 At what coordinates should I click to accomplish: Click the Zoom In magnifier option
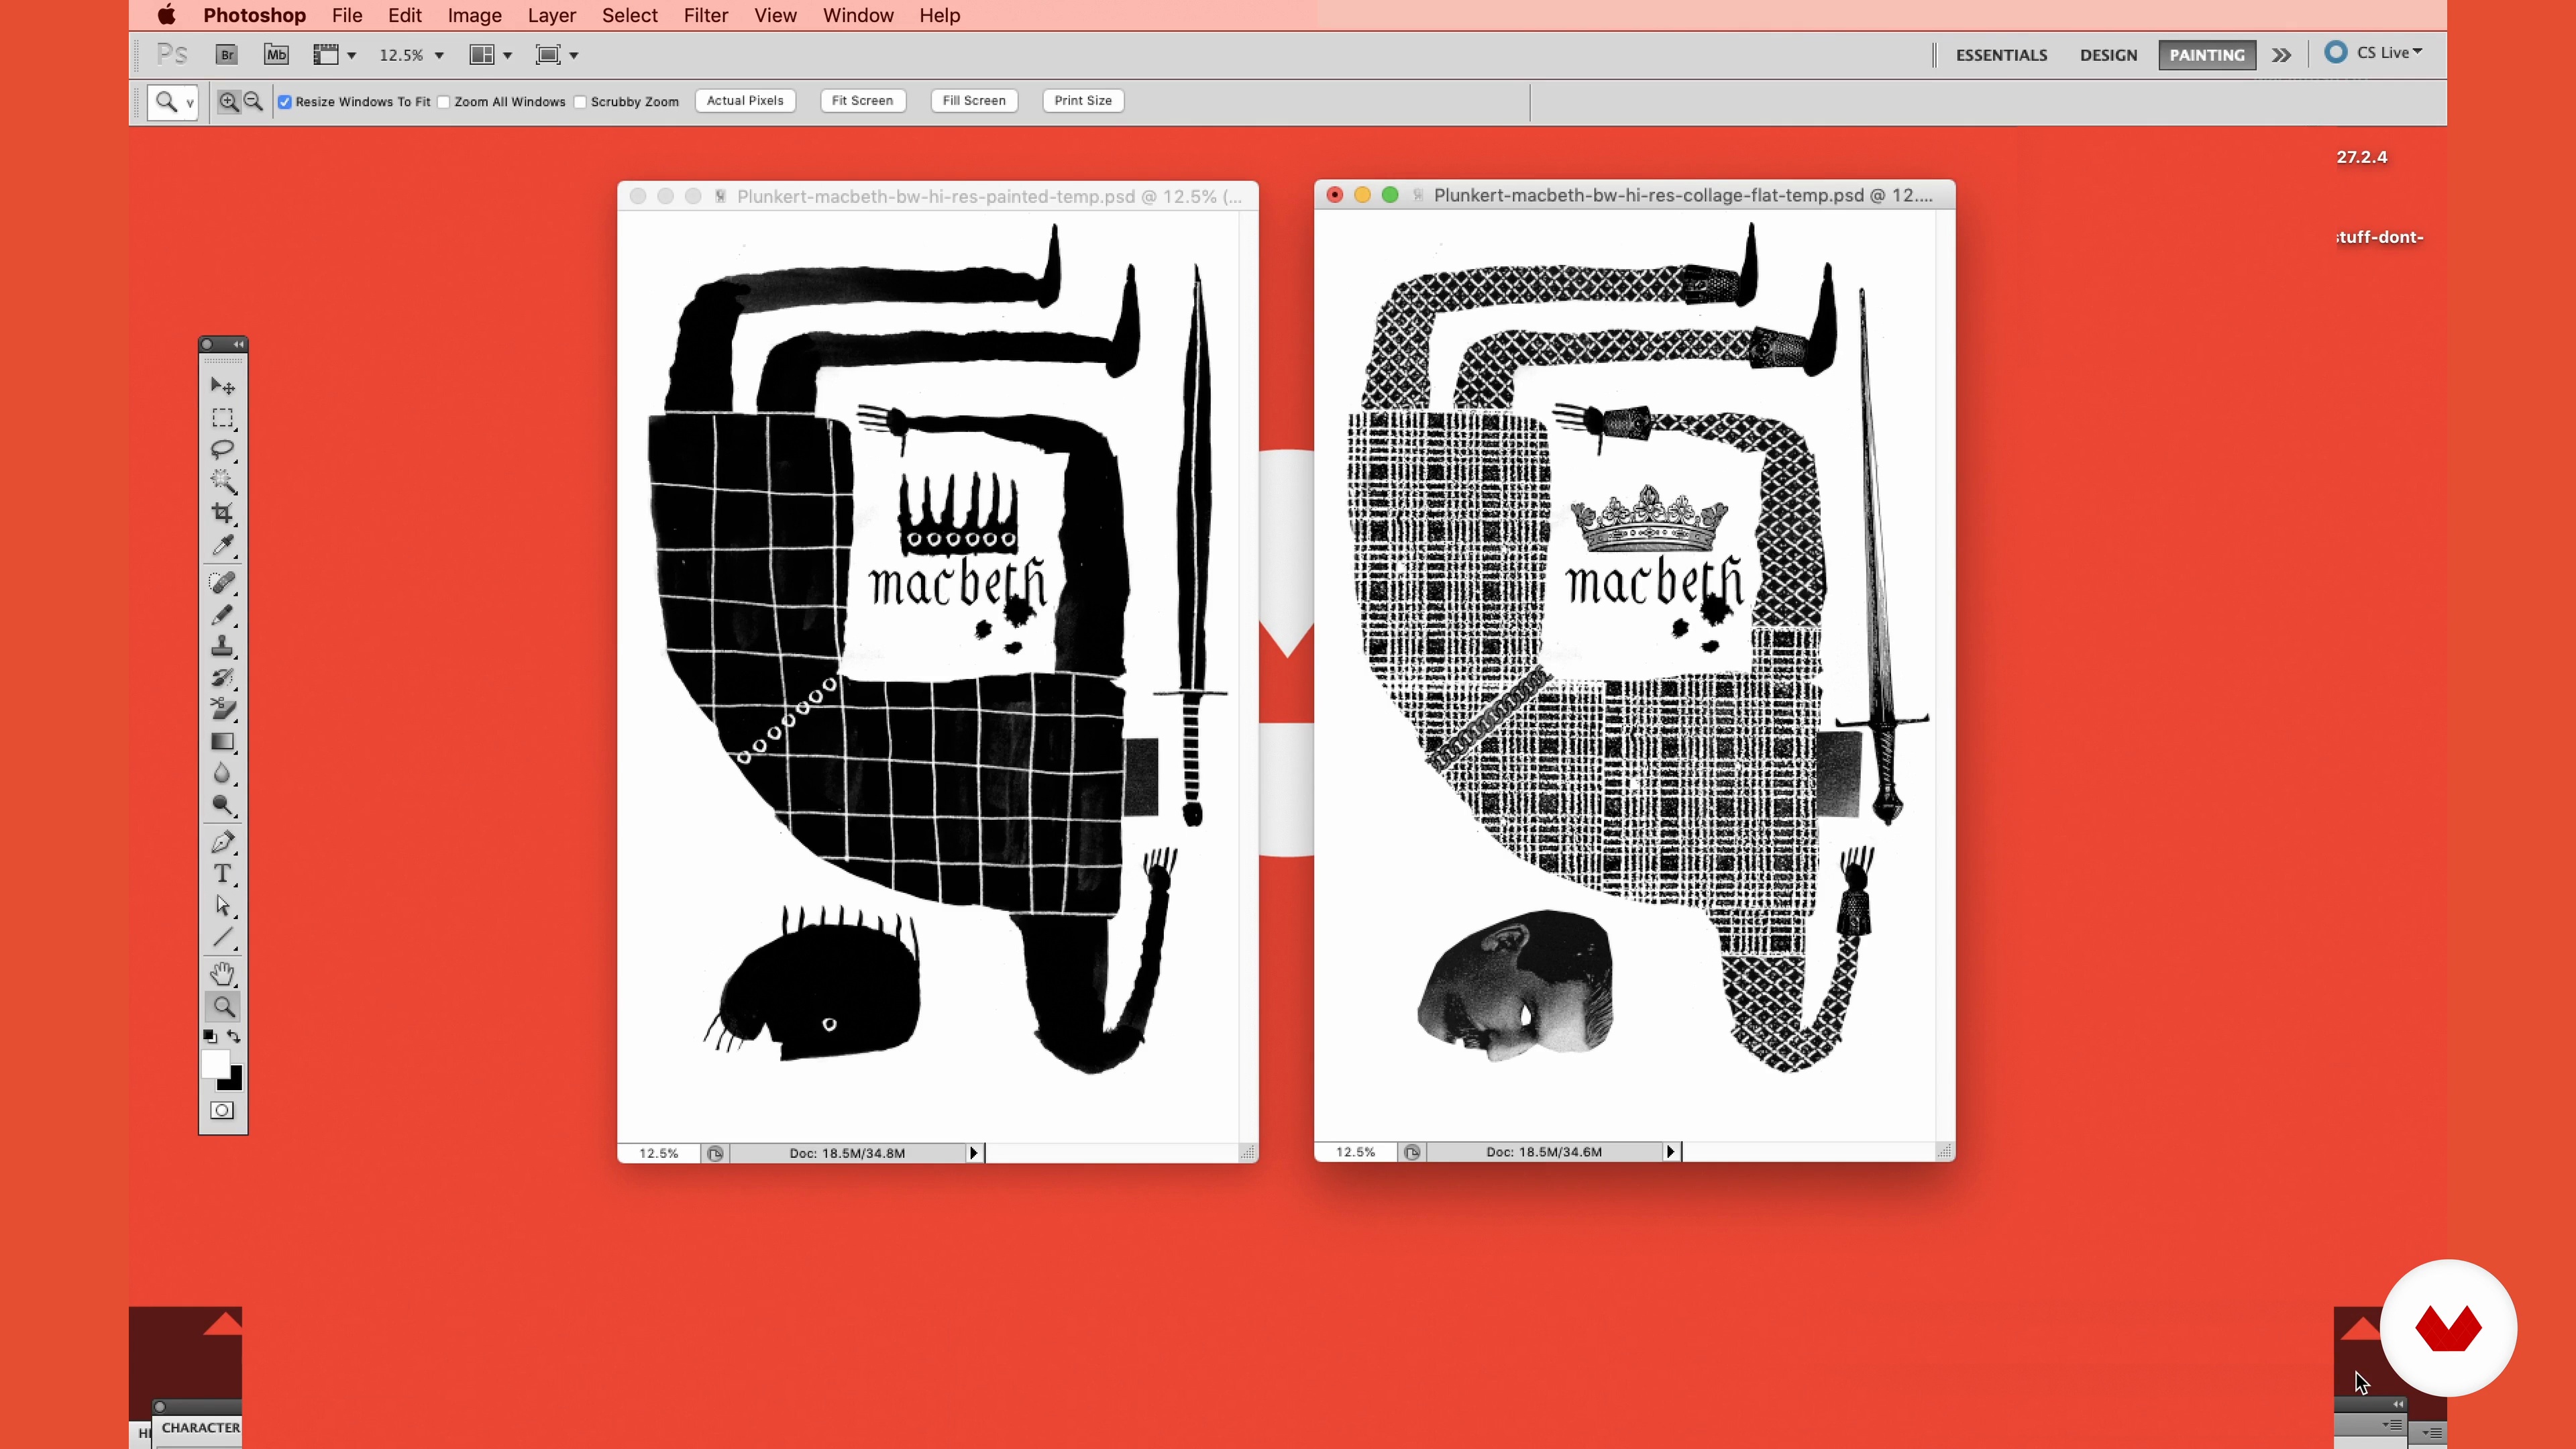(229, 101)
